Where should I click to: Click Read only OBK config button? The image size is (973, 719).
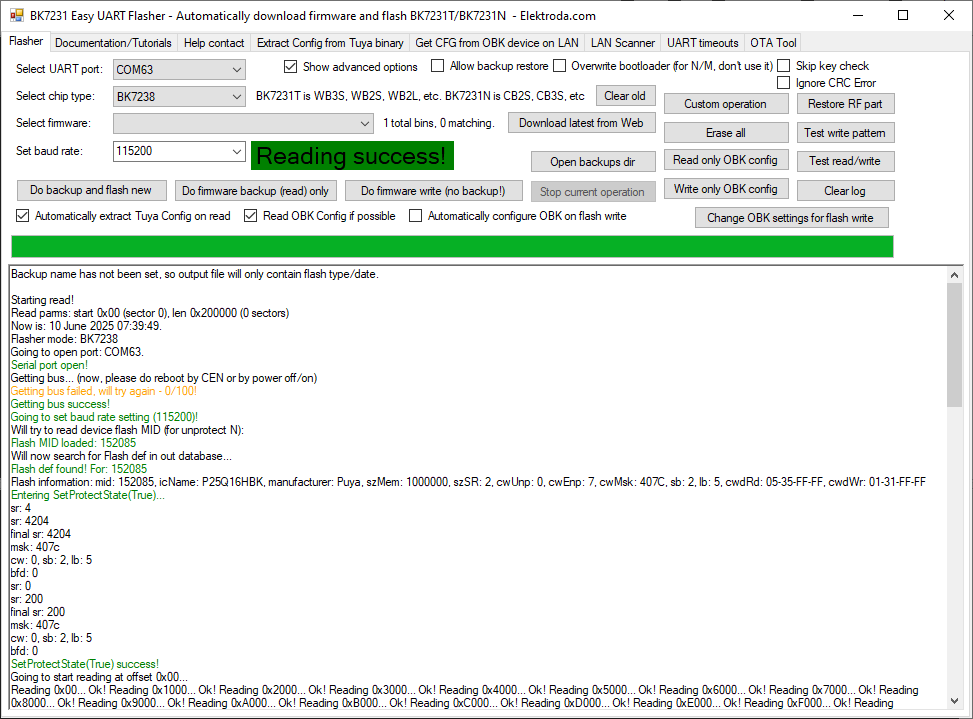pyautogui.click(x=726, y=160)
